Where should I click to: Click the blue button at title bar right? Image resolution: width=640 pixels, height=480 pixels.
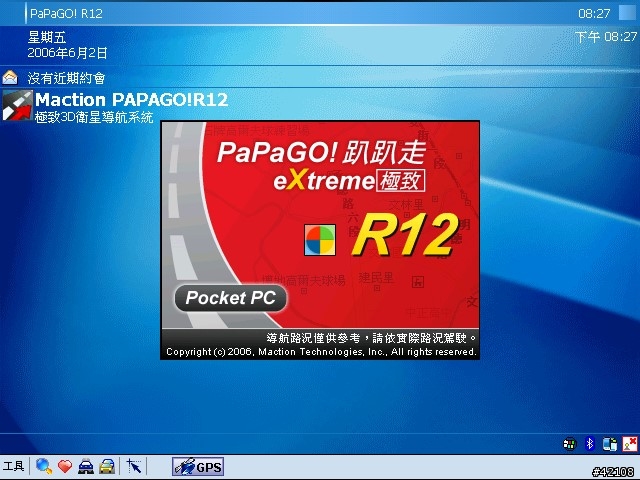[627, 13]
